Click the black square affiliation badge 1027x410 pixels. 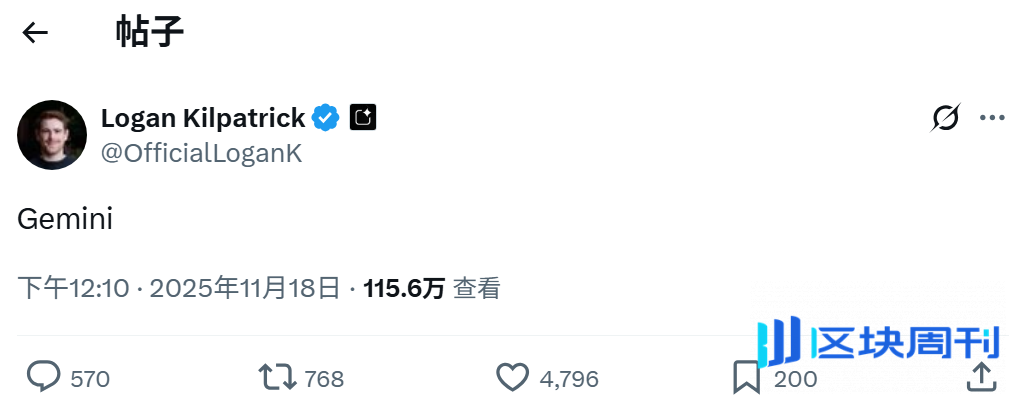click(x=362, y=118)
